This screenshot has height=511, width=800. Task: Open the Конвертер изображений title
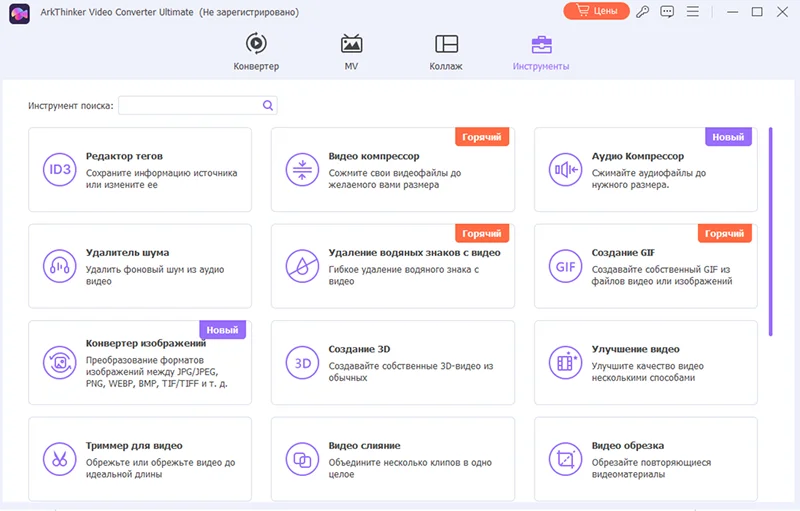point(146,343)
